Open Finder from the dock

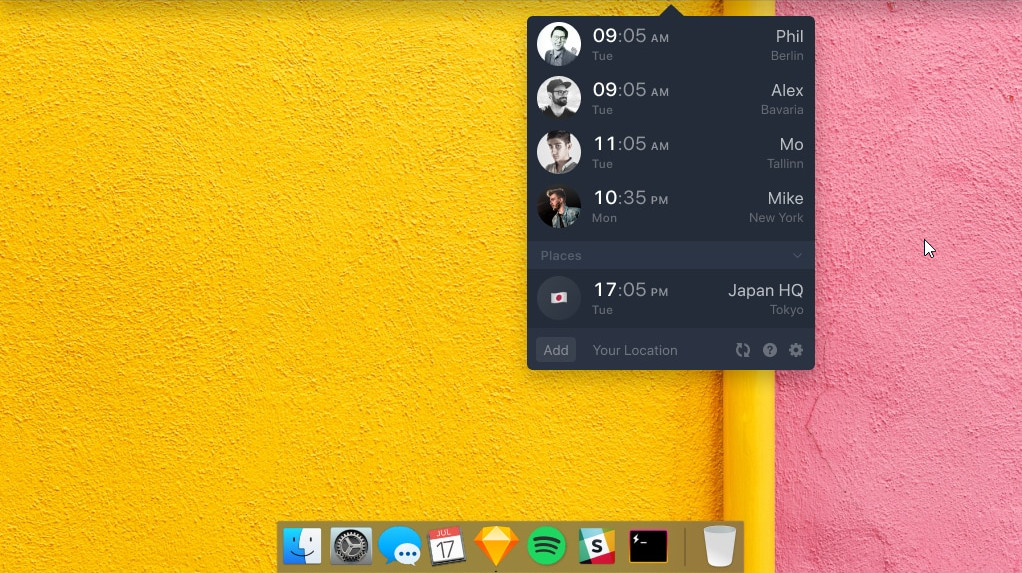point(302,546)
